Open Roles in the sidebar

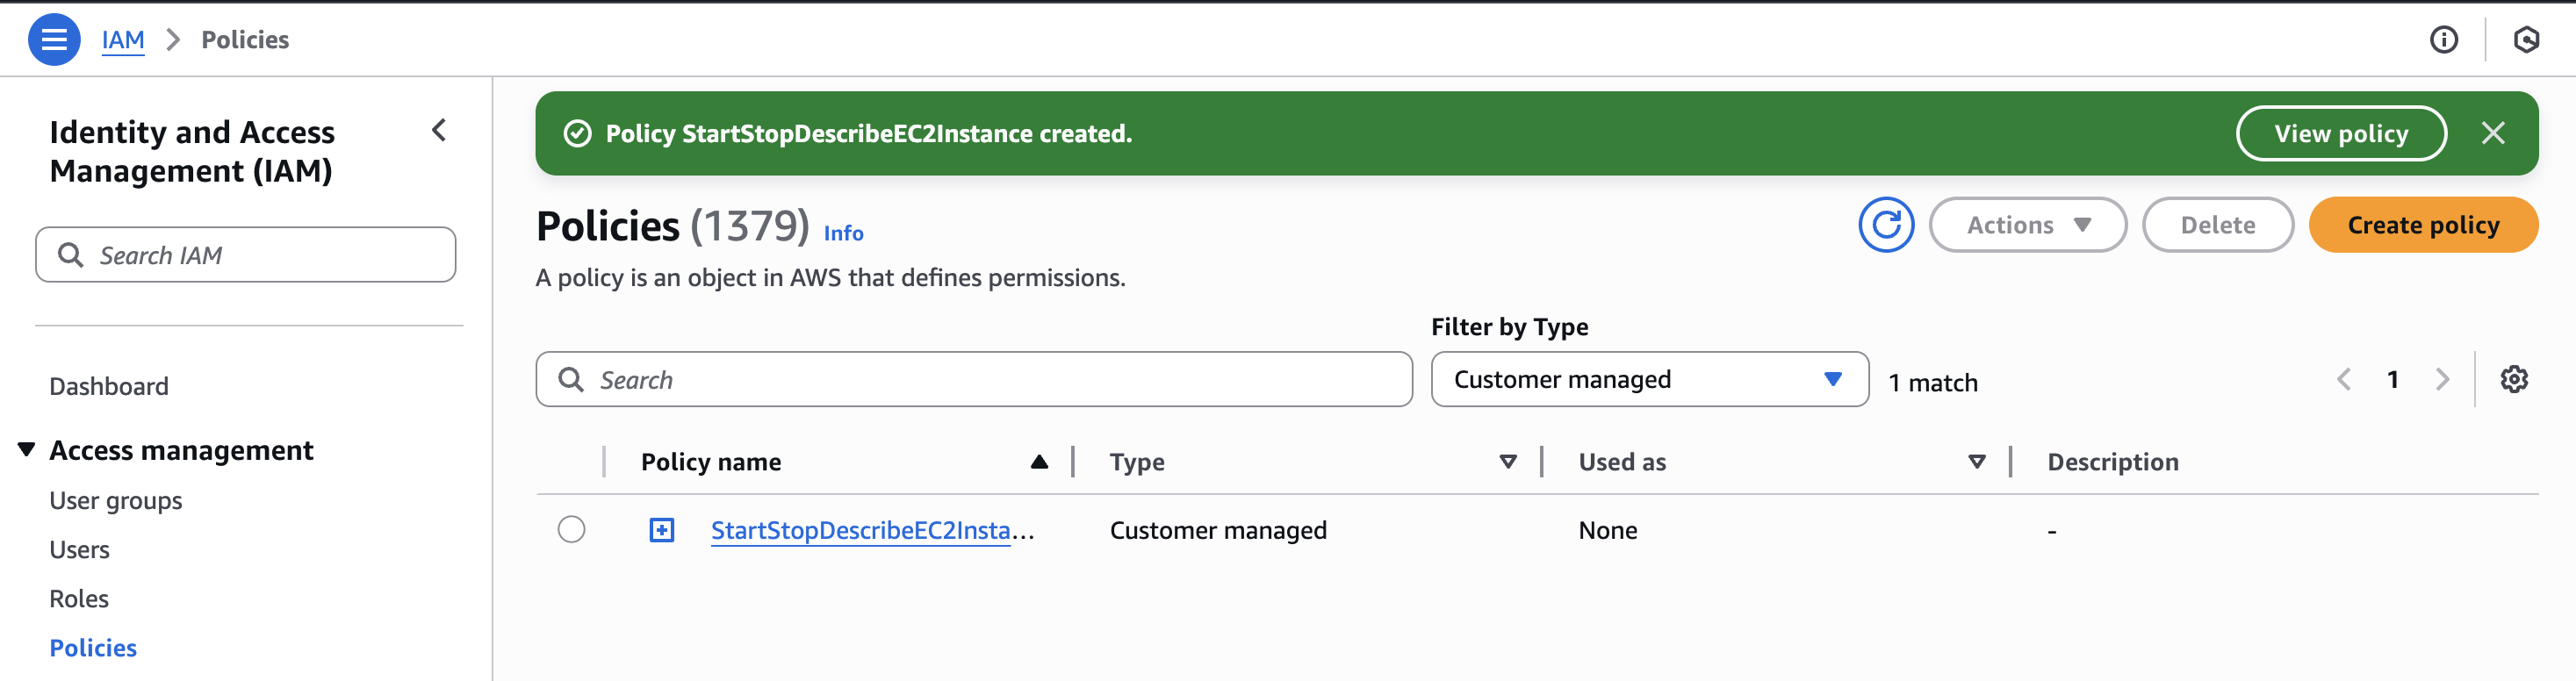(79, 599)
